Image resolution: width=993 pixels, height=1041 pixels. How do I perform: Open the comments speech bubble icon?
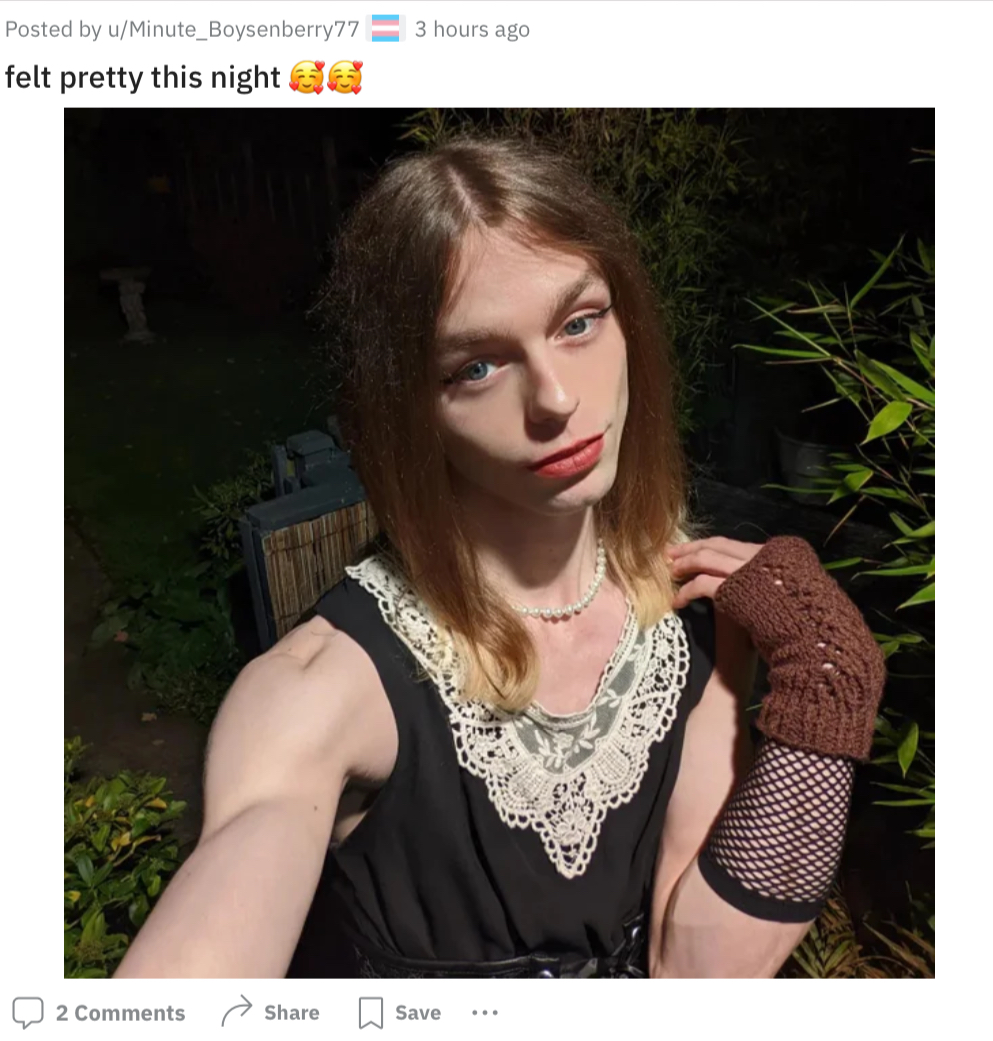29,1012
